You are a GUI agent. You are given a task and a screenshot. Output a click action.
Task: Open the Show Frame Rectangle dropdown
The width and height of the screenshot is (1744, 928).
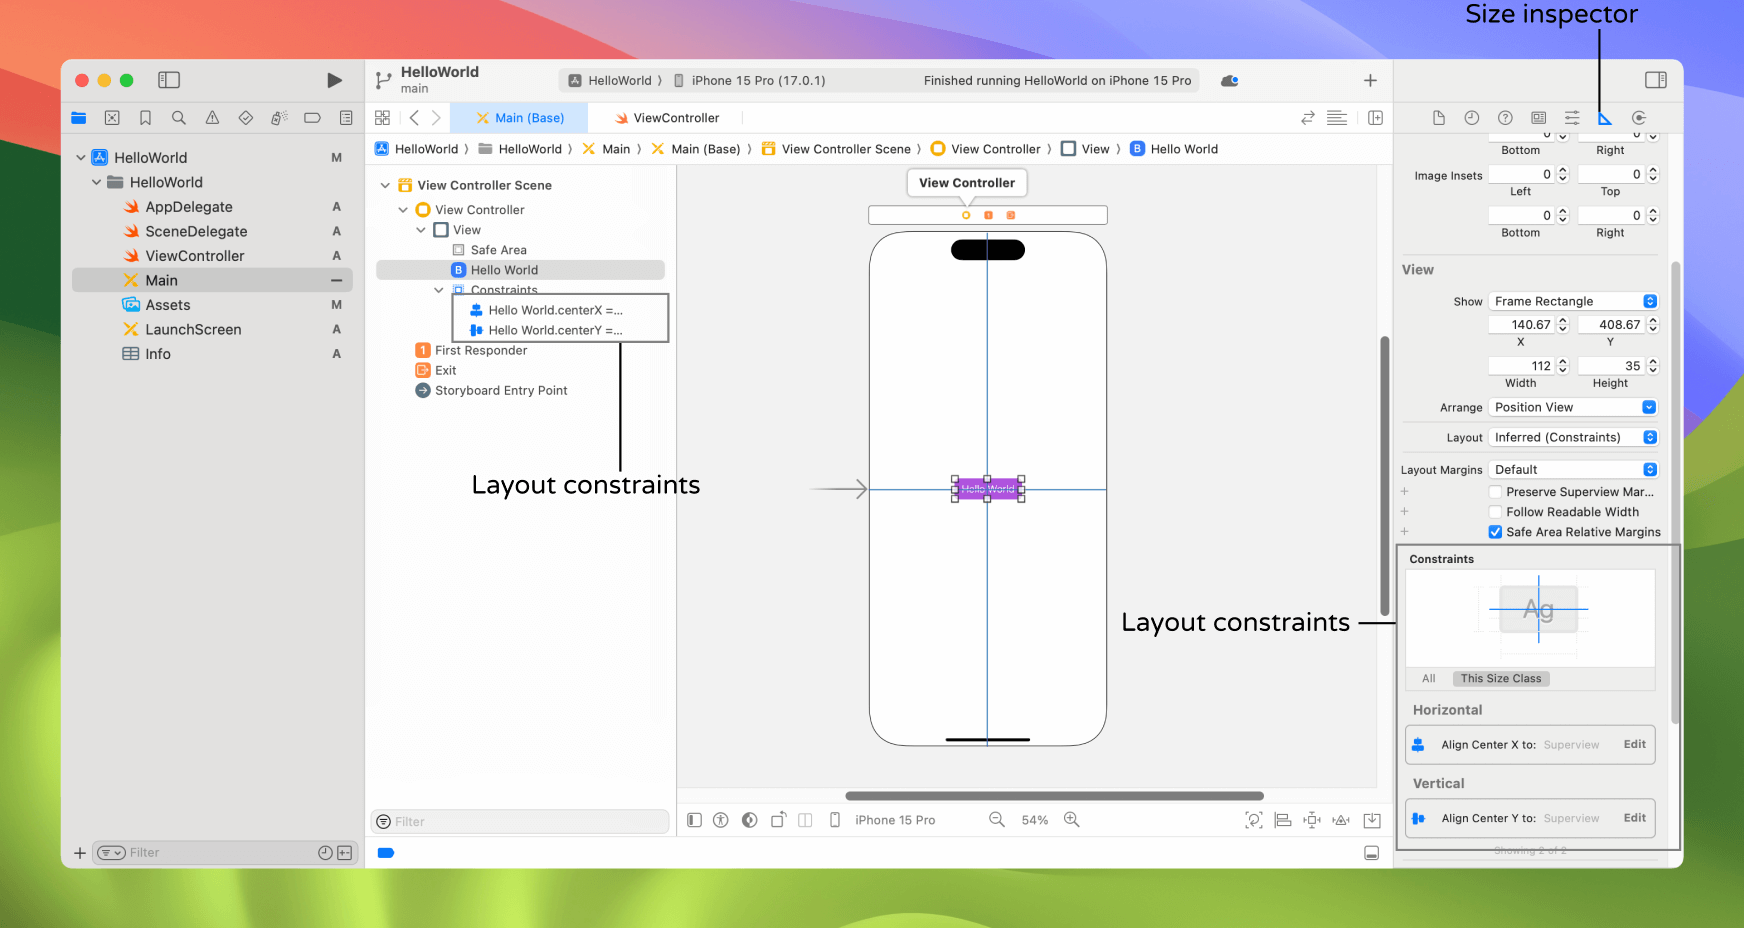click(1573, 301)
